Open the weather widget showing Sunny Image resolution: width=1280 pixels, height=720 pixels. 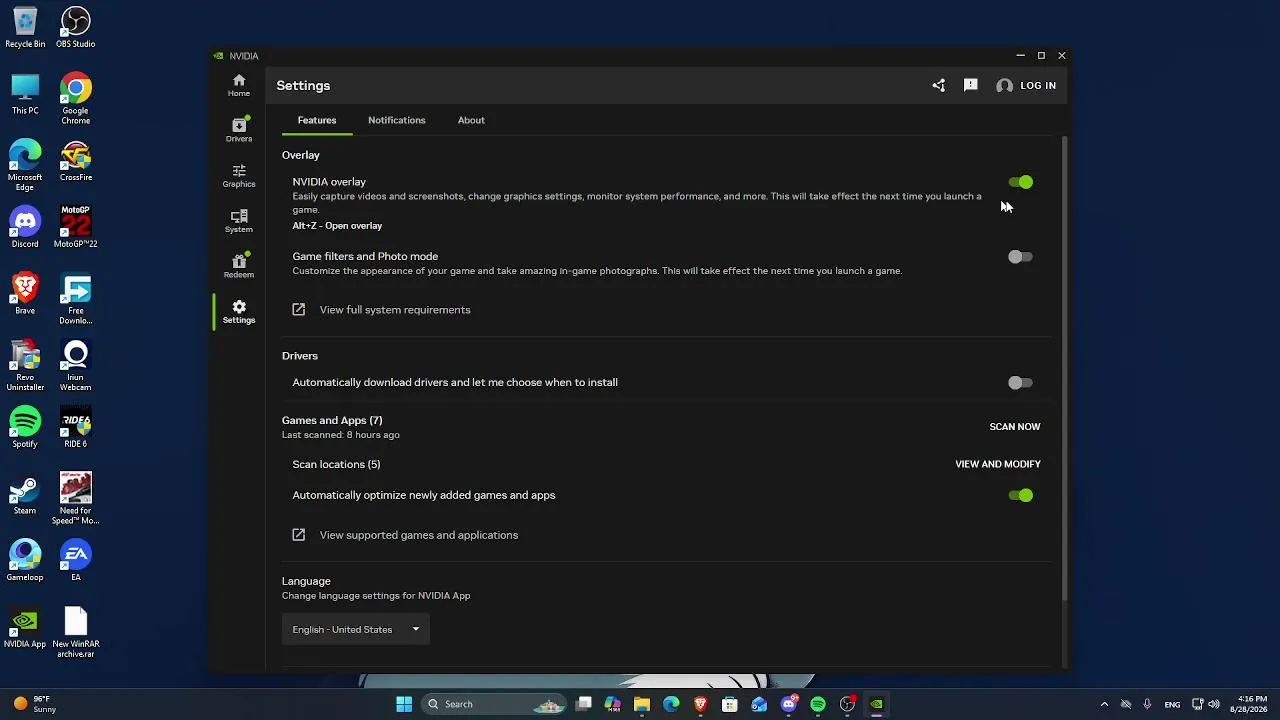click(34, 704)
